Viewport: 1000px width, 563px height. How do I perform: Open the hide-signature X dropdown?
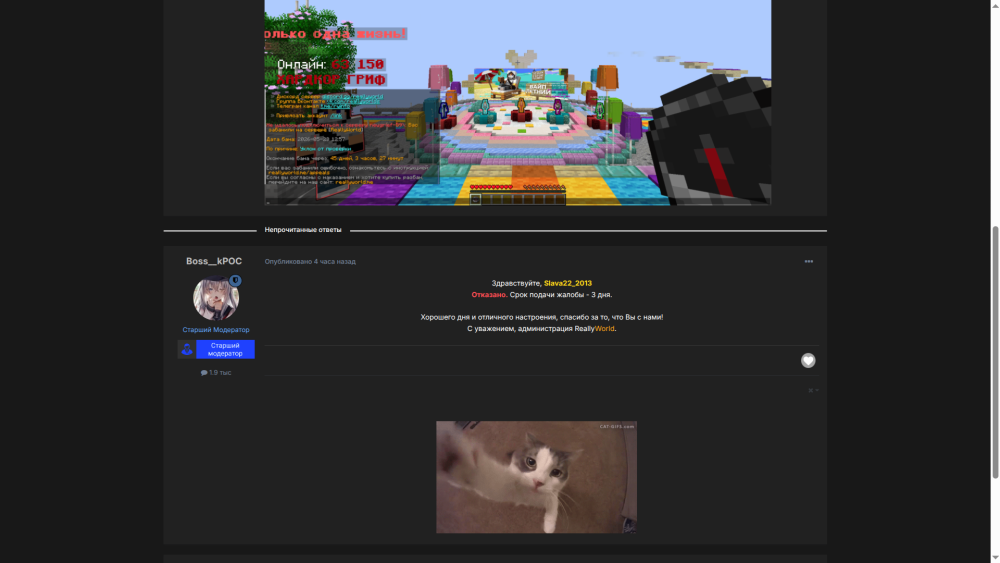[813, 390]
